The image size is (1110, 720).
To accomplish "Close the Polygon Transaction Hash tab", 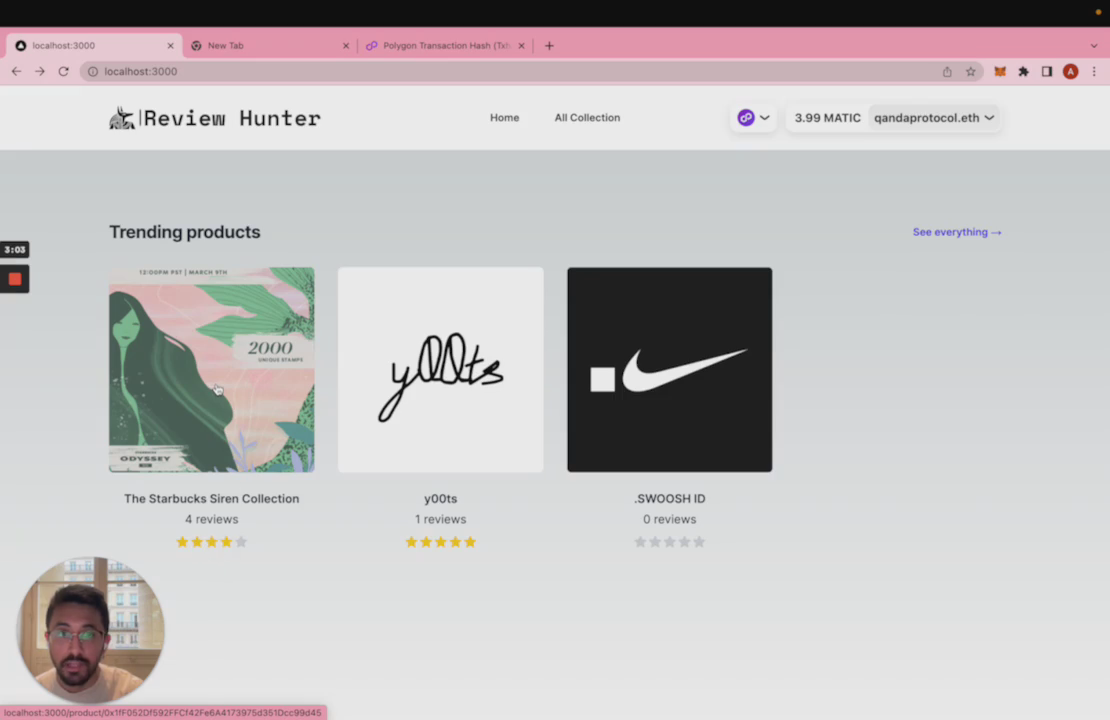I will coord(522,45).
